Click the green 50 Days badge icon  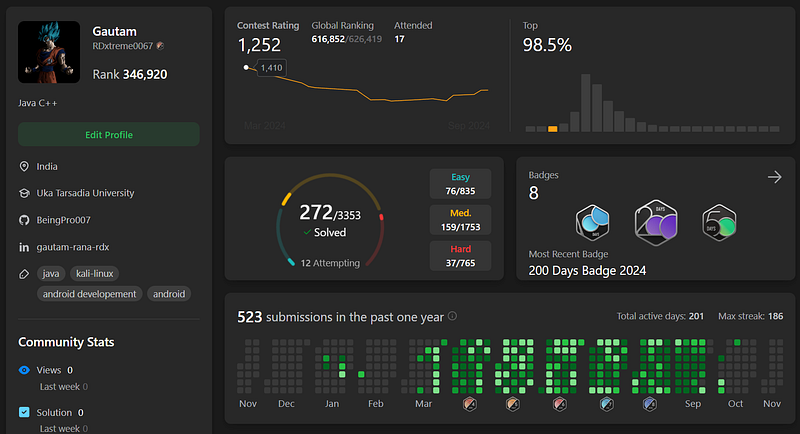coord(719,222)
